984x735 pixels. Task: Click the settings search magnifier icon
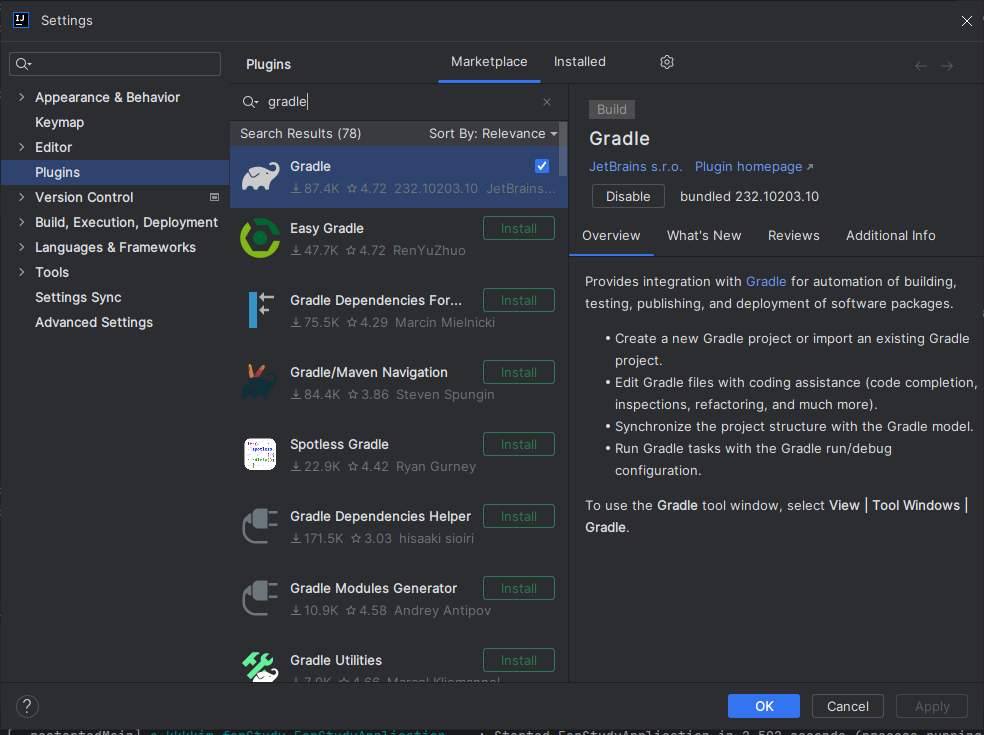point(23,63)
